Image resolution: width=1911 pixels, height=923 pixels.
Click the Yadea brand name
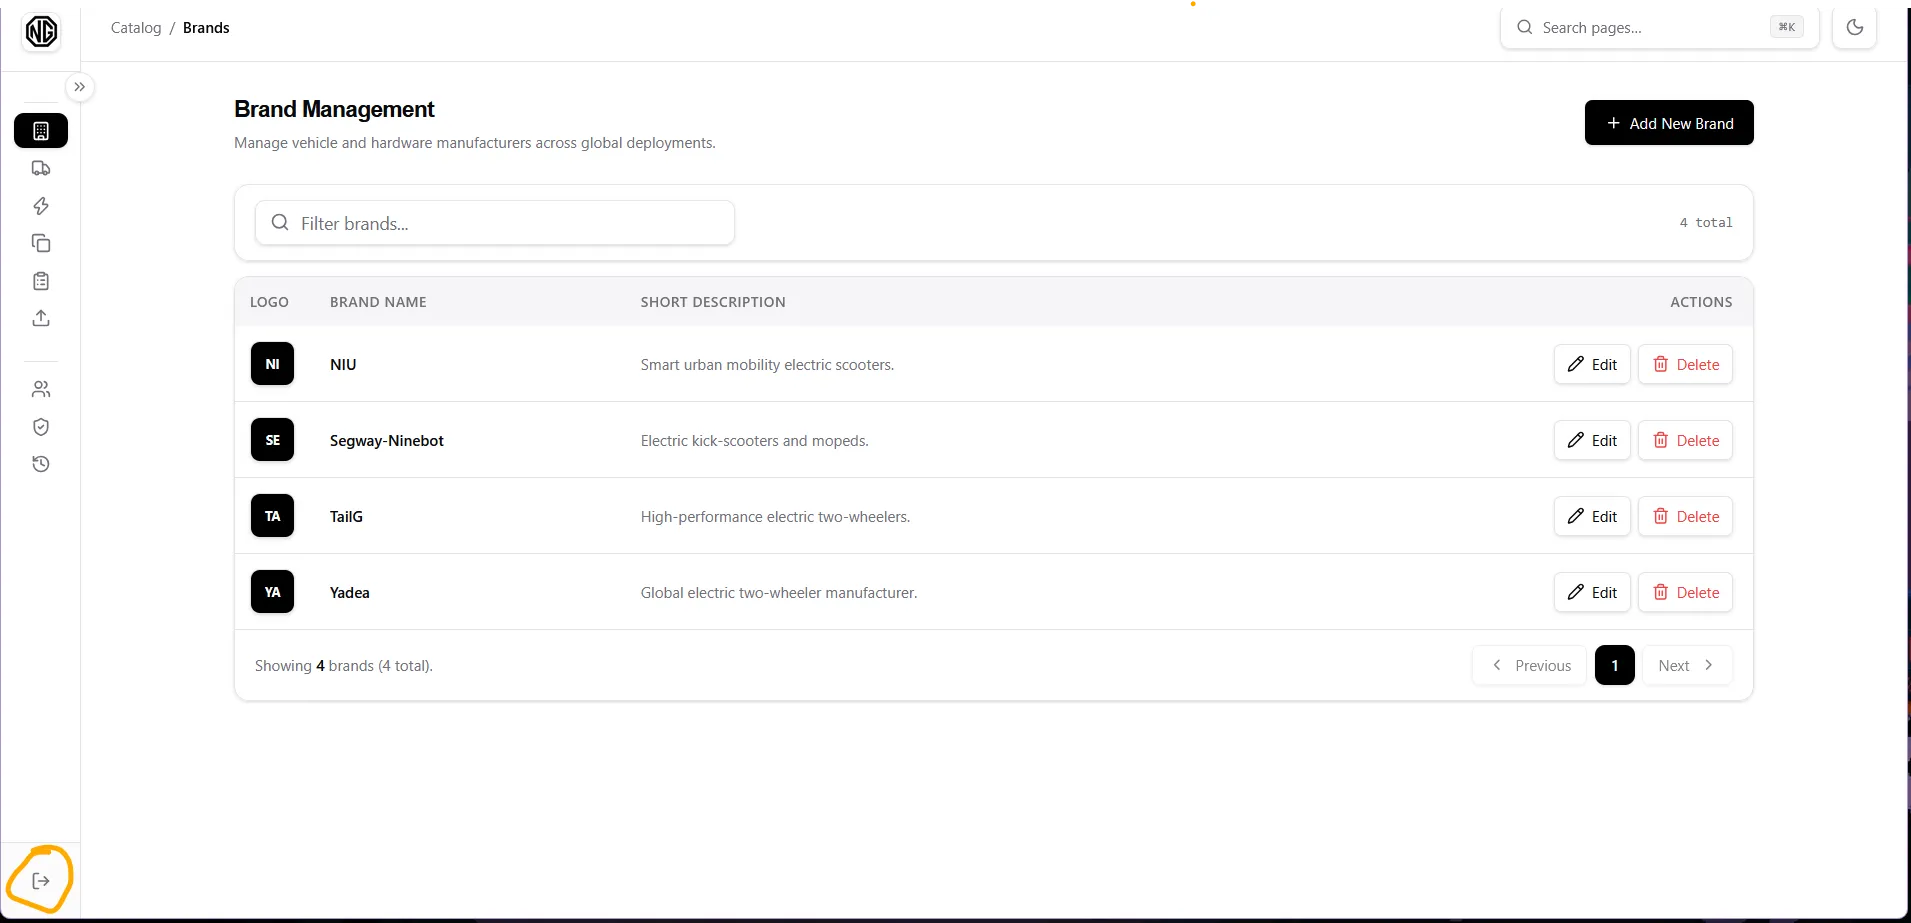tap(350, 592)
